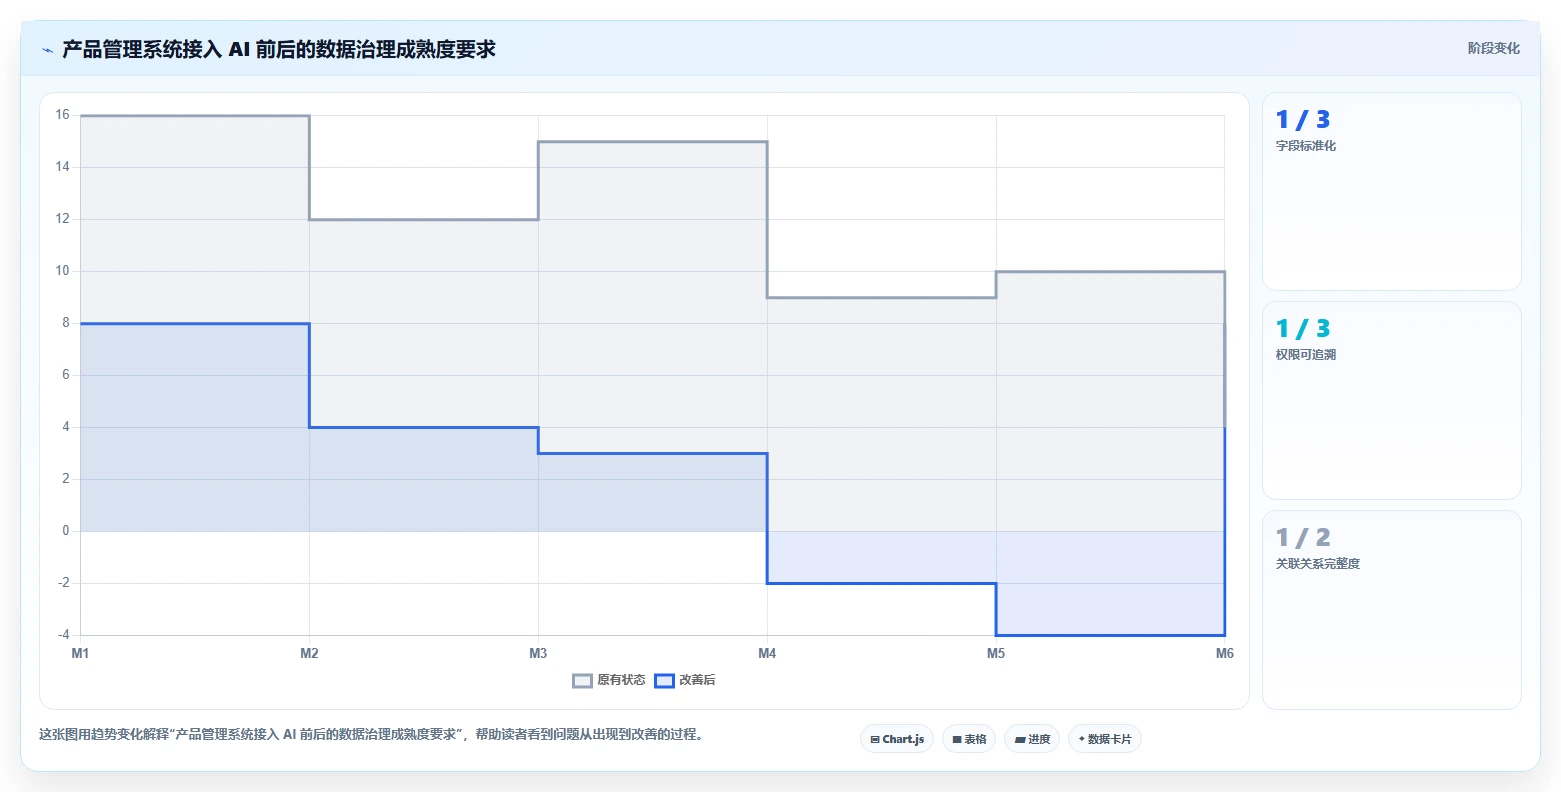Click the M4 x-axis label

click(767, 654)
